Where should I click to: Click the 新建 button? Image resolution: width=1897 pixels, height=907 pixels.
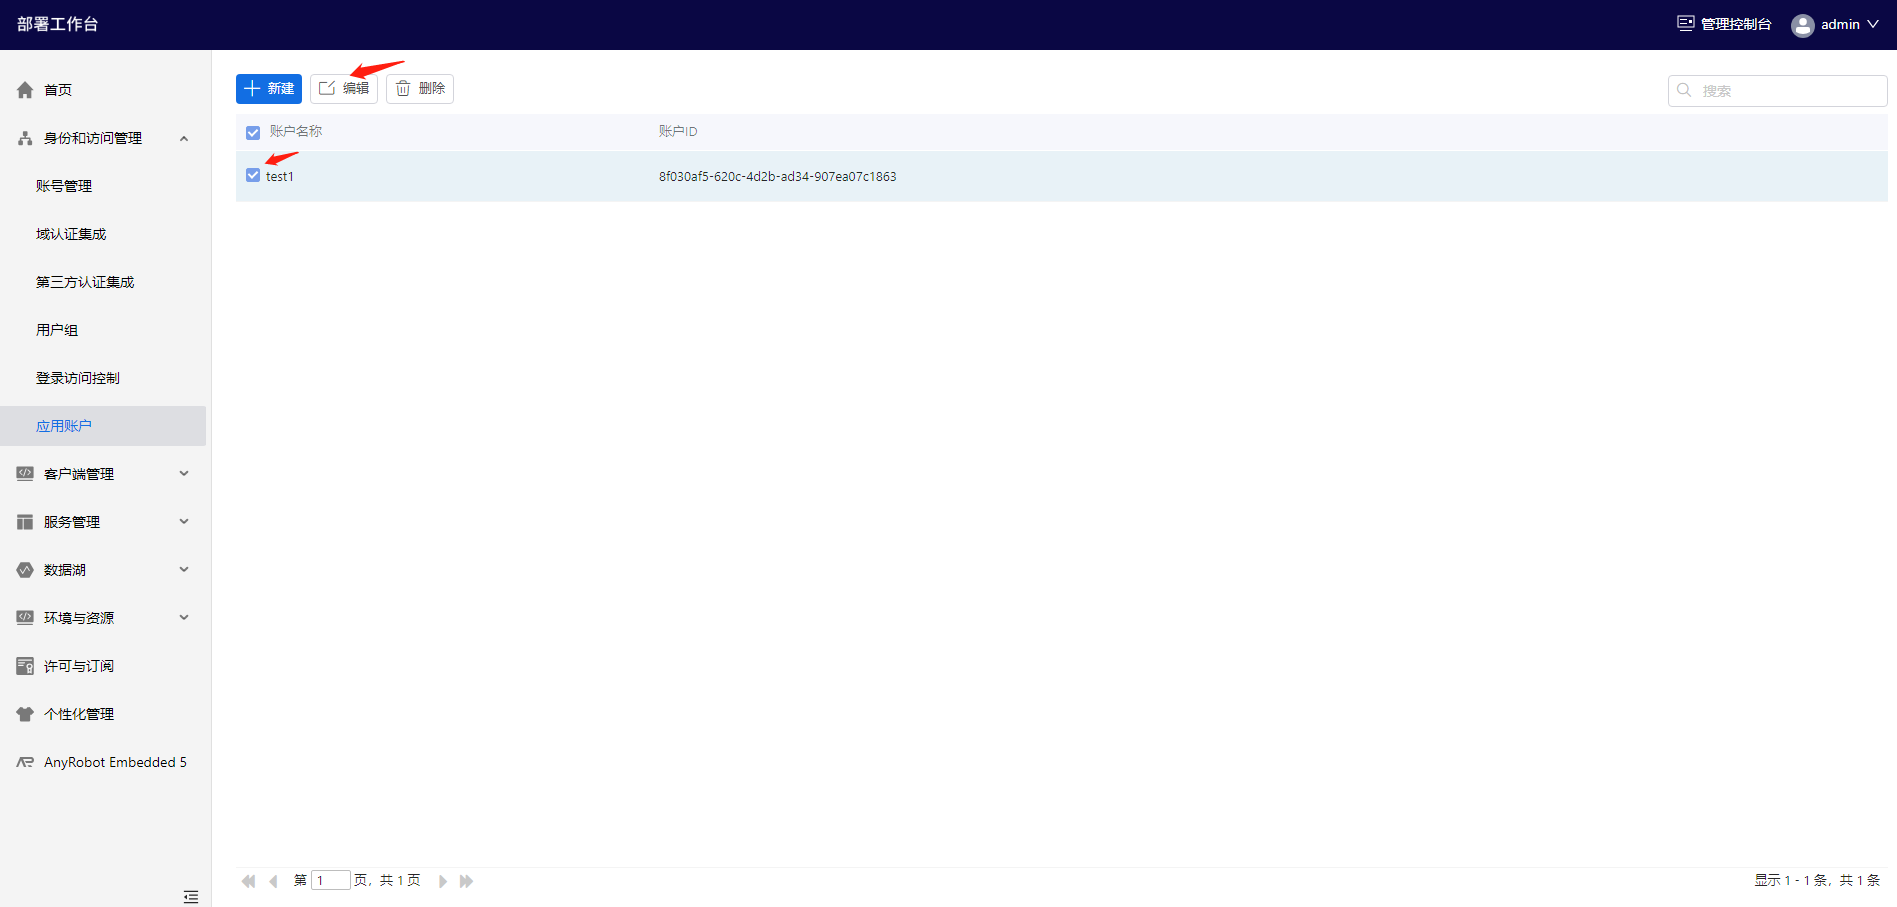pos(269,89)
